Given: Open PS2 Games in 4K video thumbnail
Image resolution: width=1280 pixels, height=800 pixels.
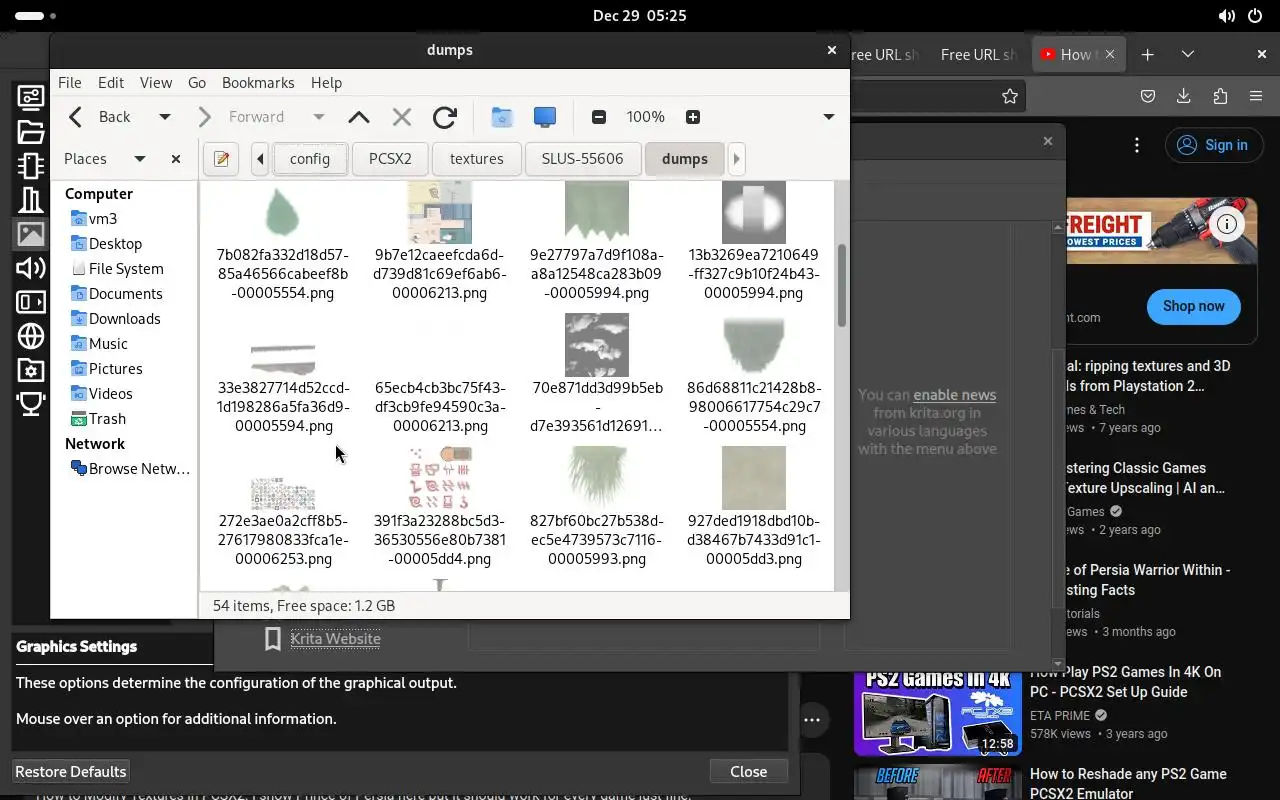Looking at the screenshot, I should pos(938,712).
